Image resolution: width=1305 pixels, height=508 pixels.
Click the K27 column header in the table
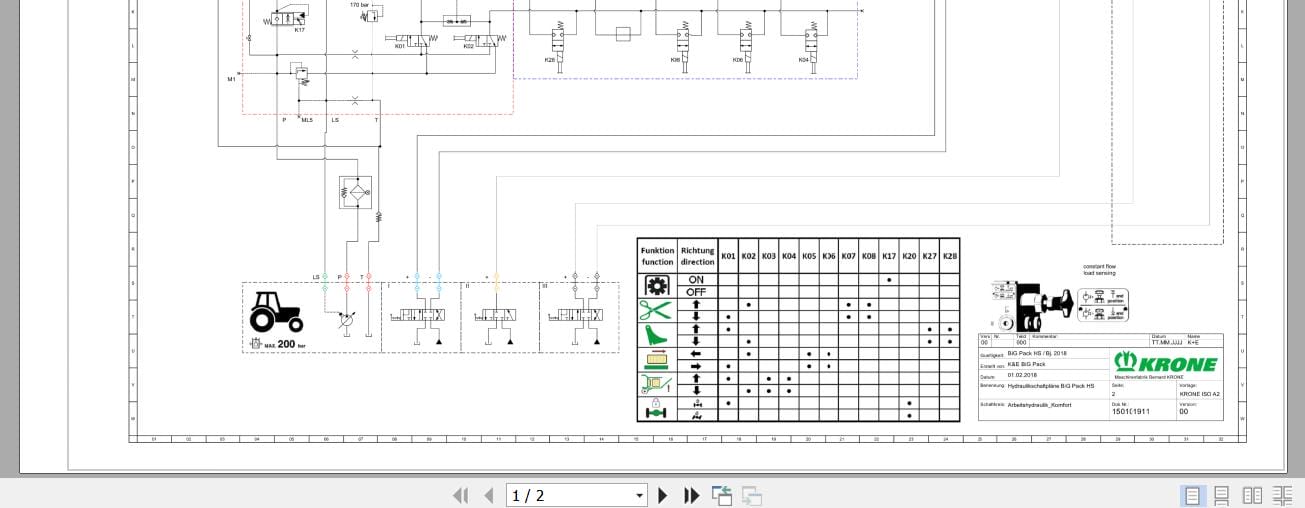929,256
